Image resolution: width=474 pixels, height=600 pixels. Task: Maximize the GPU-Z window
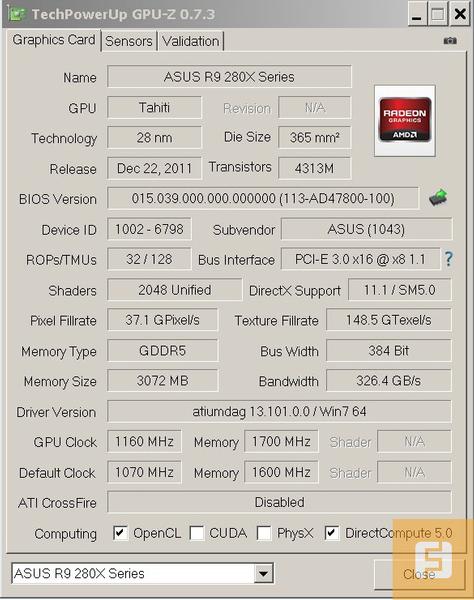pos(438,15)
